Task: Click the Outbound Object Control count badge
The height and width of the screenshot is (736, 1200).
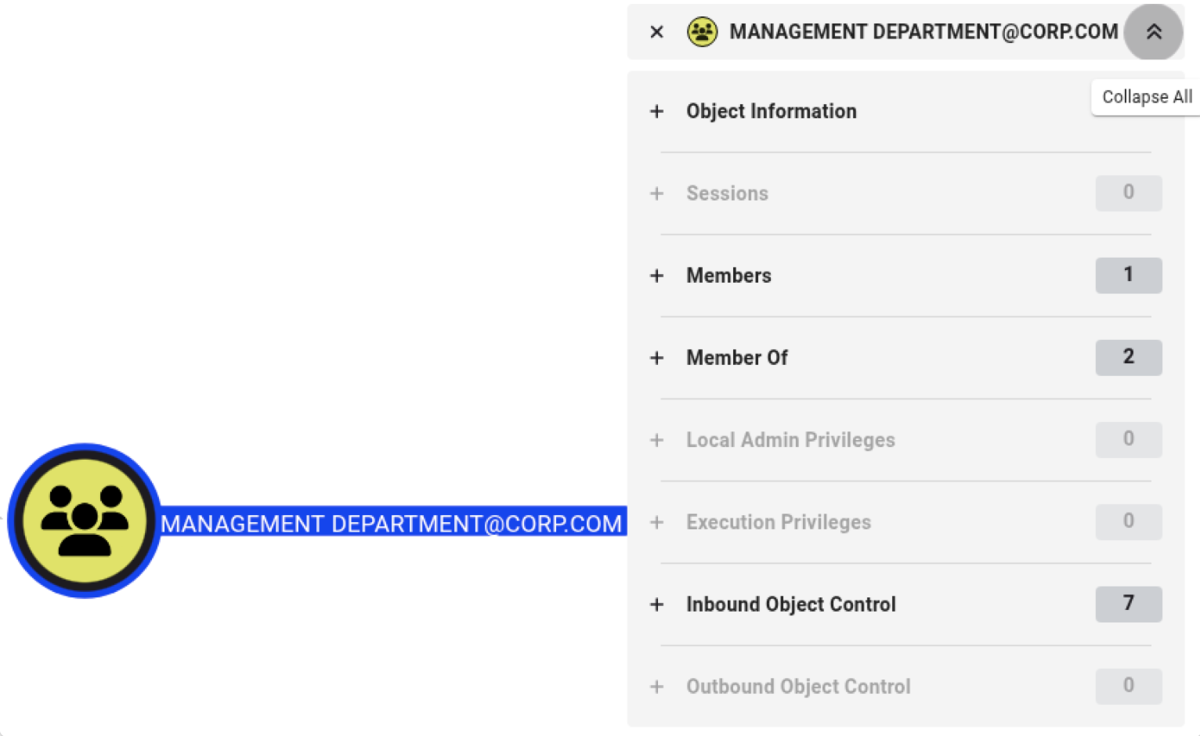Action: (1129, 686)
